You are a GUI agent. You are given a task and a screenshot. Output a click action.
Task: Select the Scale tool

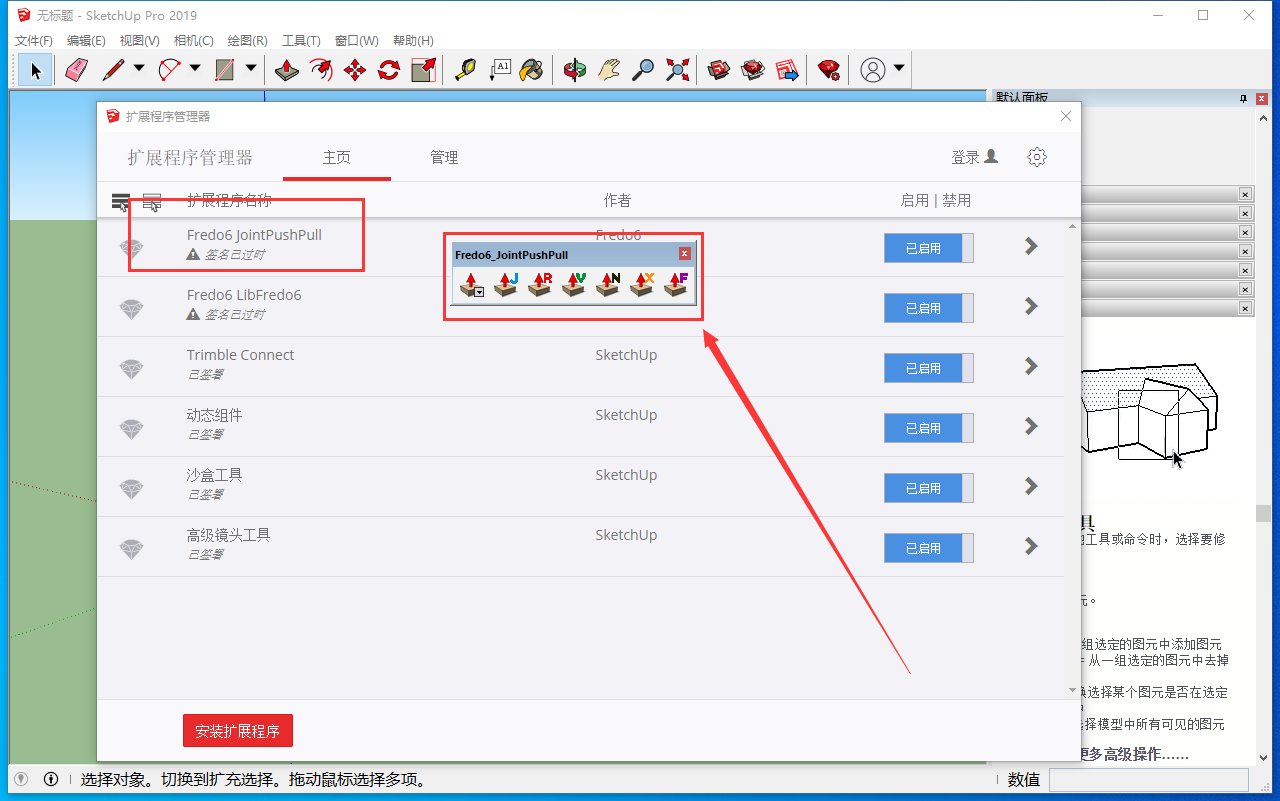click(423, 70)
